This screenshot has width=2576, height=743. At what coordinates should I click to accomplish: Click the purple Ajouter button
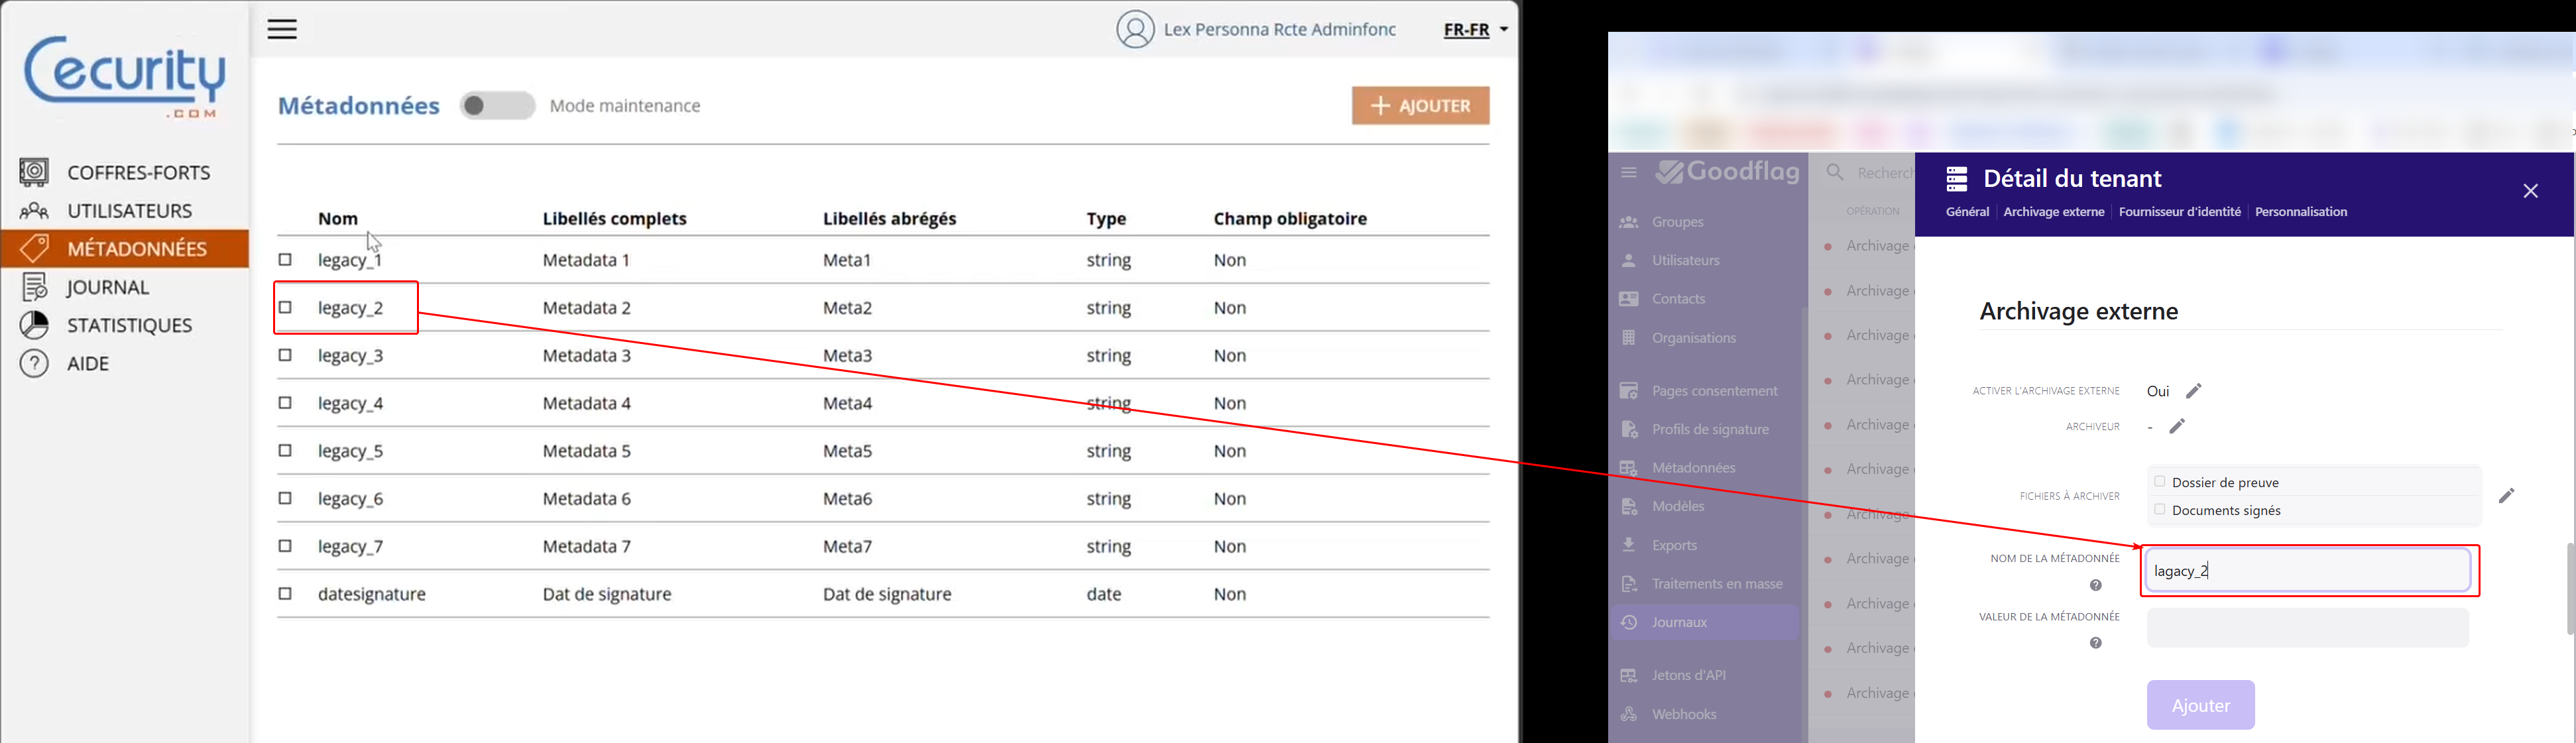2200,705
